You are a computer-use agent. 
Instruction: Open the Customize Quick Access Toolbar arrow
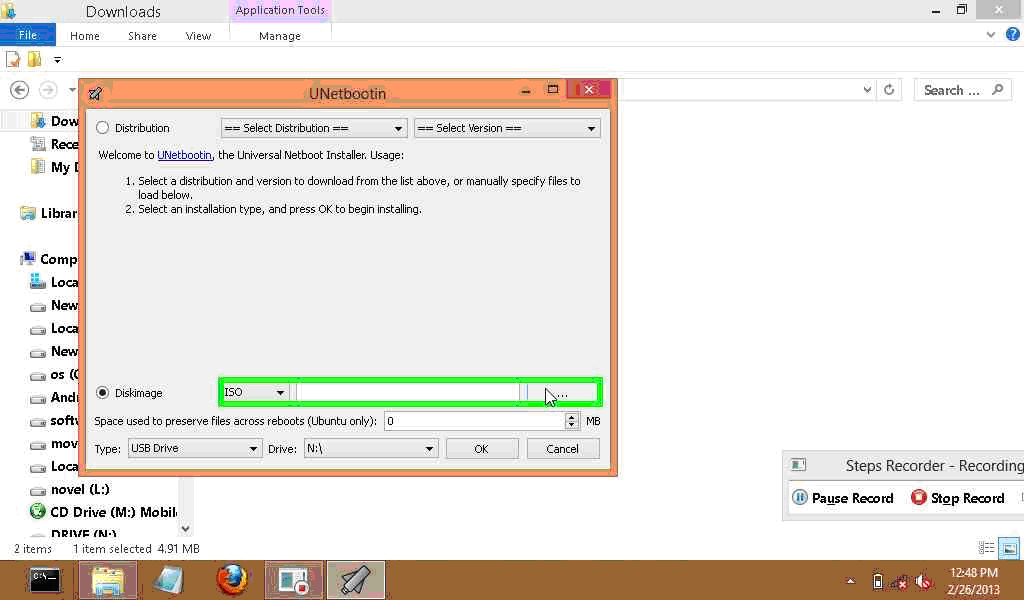click(x=57, y=60)
